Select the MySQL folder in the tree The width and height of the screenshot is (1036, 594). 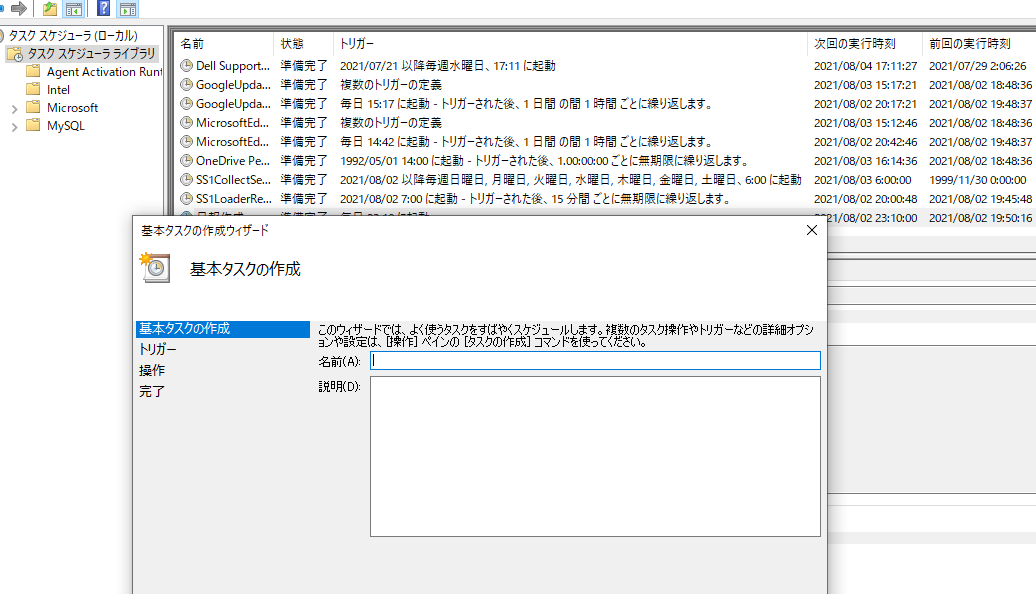click(65, 126)
